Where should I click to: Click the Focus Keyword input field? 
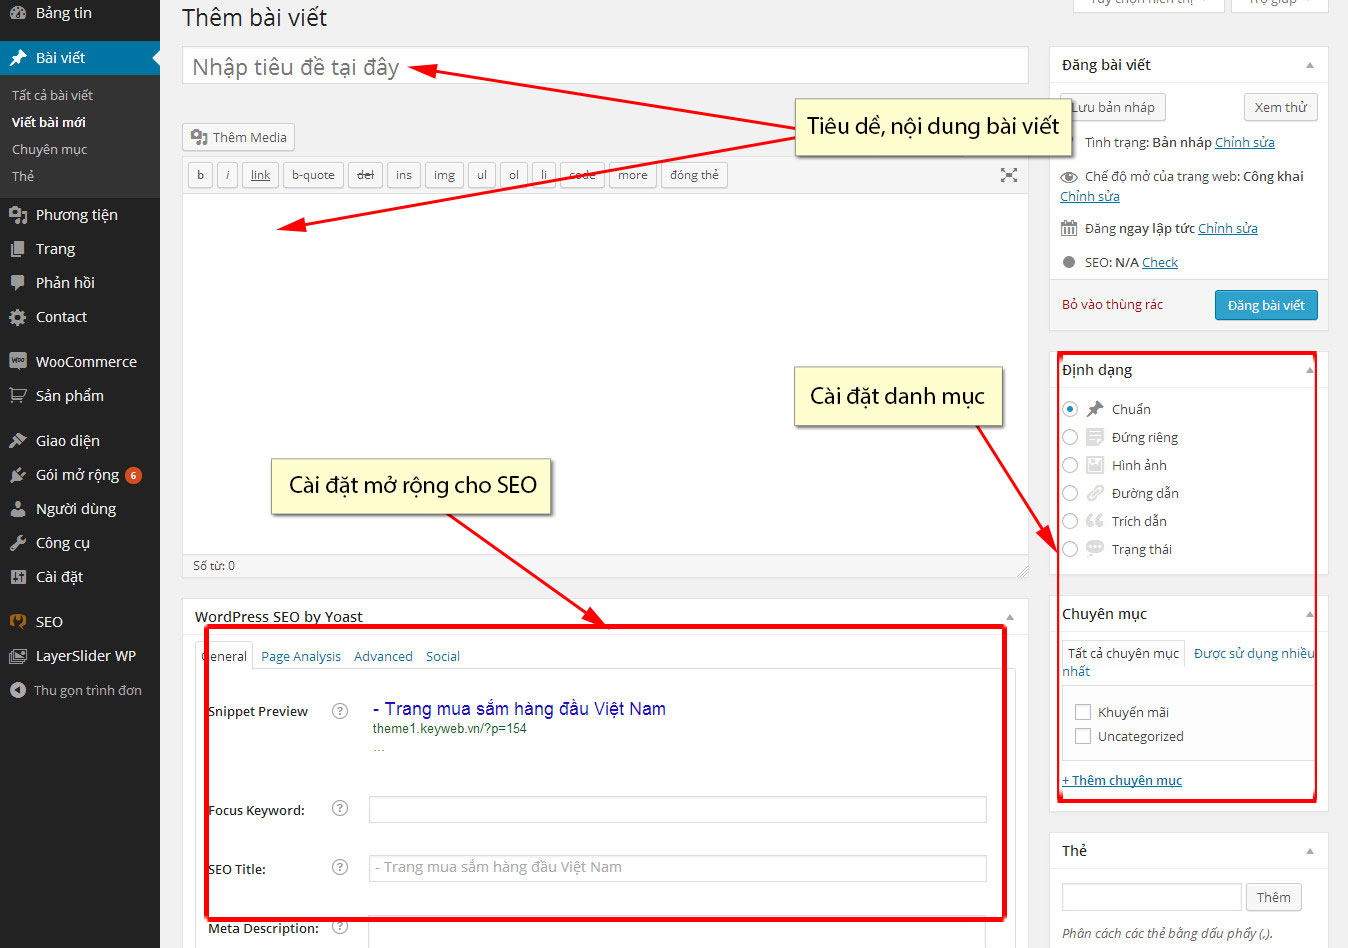click(677, 809)
